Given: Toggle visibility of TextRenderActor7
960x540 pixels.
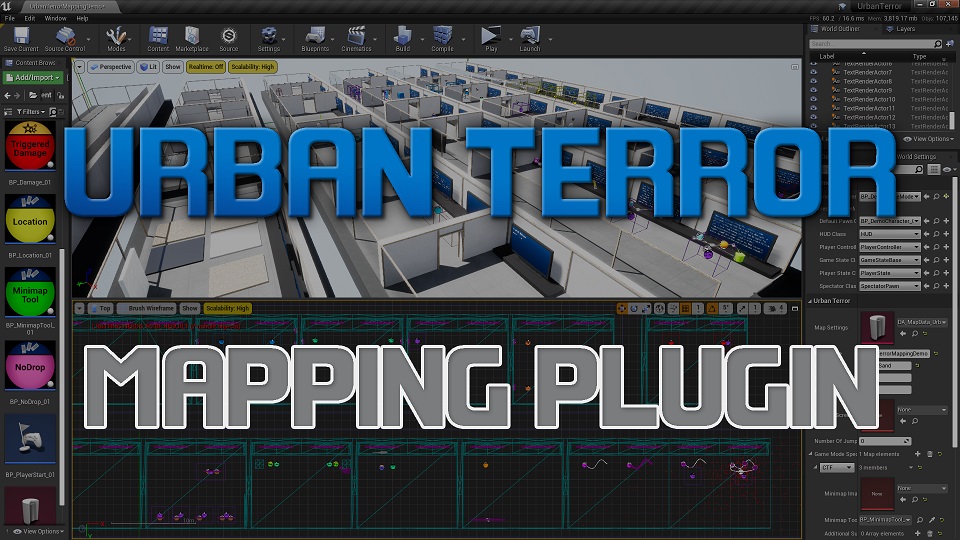Looking at the screenshot, I should [814, 72].
